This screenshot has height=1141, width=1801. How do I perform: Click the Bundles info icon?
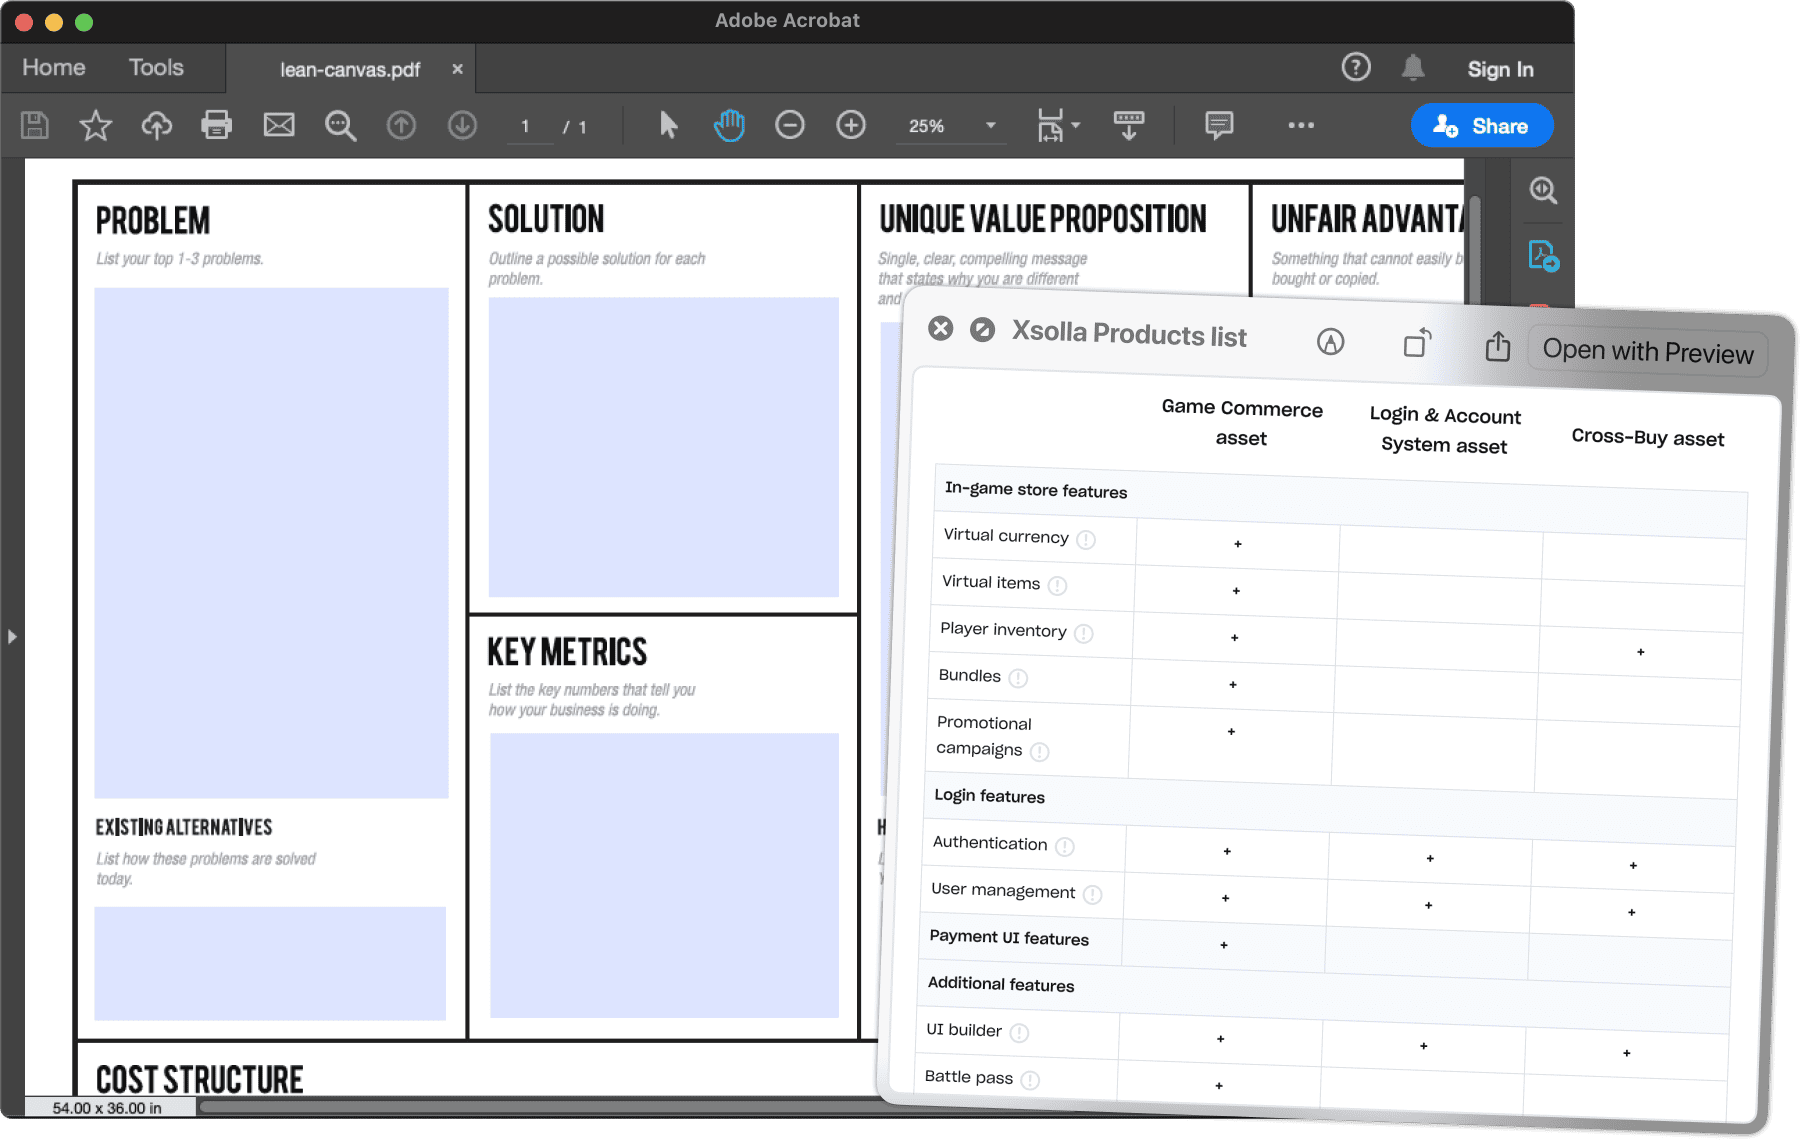(1018, 678)
